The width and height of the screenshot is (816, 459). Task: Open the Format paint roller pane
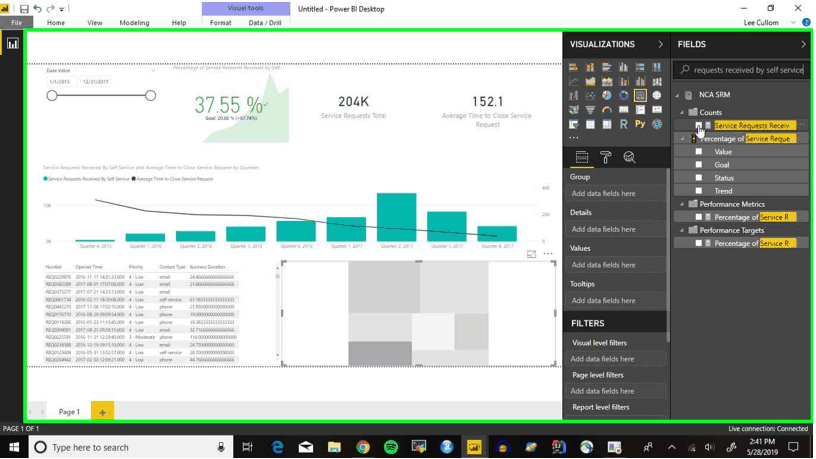[606, 157]
